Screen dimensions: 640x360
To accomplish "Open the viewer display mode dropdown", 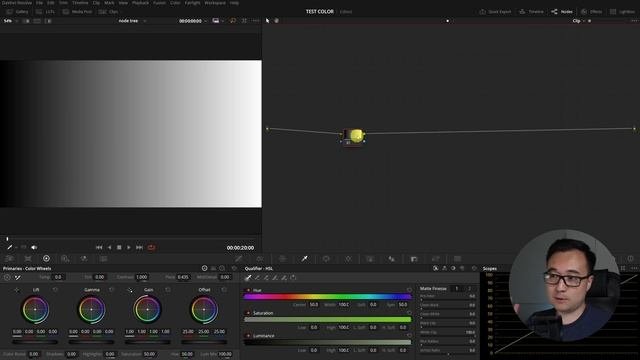I will (217, 21).
